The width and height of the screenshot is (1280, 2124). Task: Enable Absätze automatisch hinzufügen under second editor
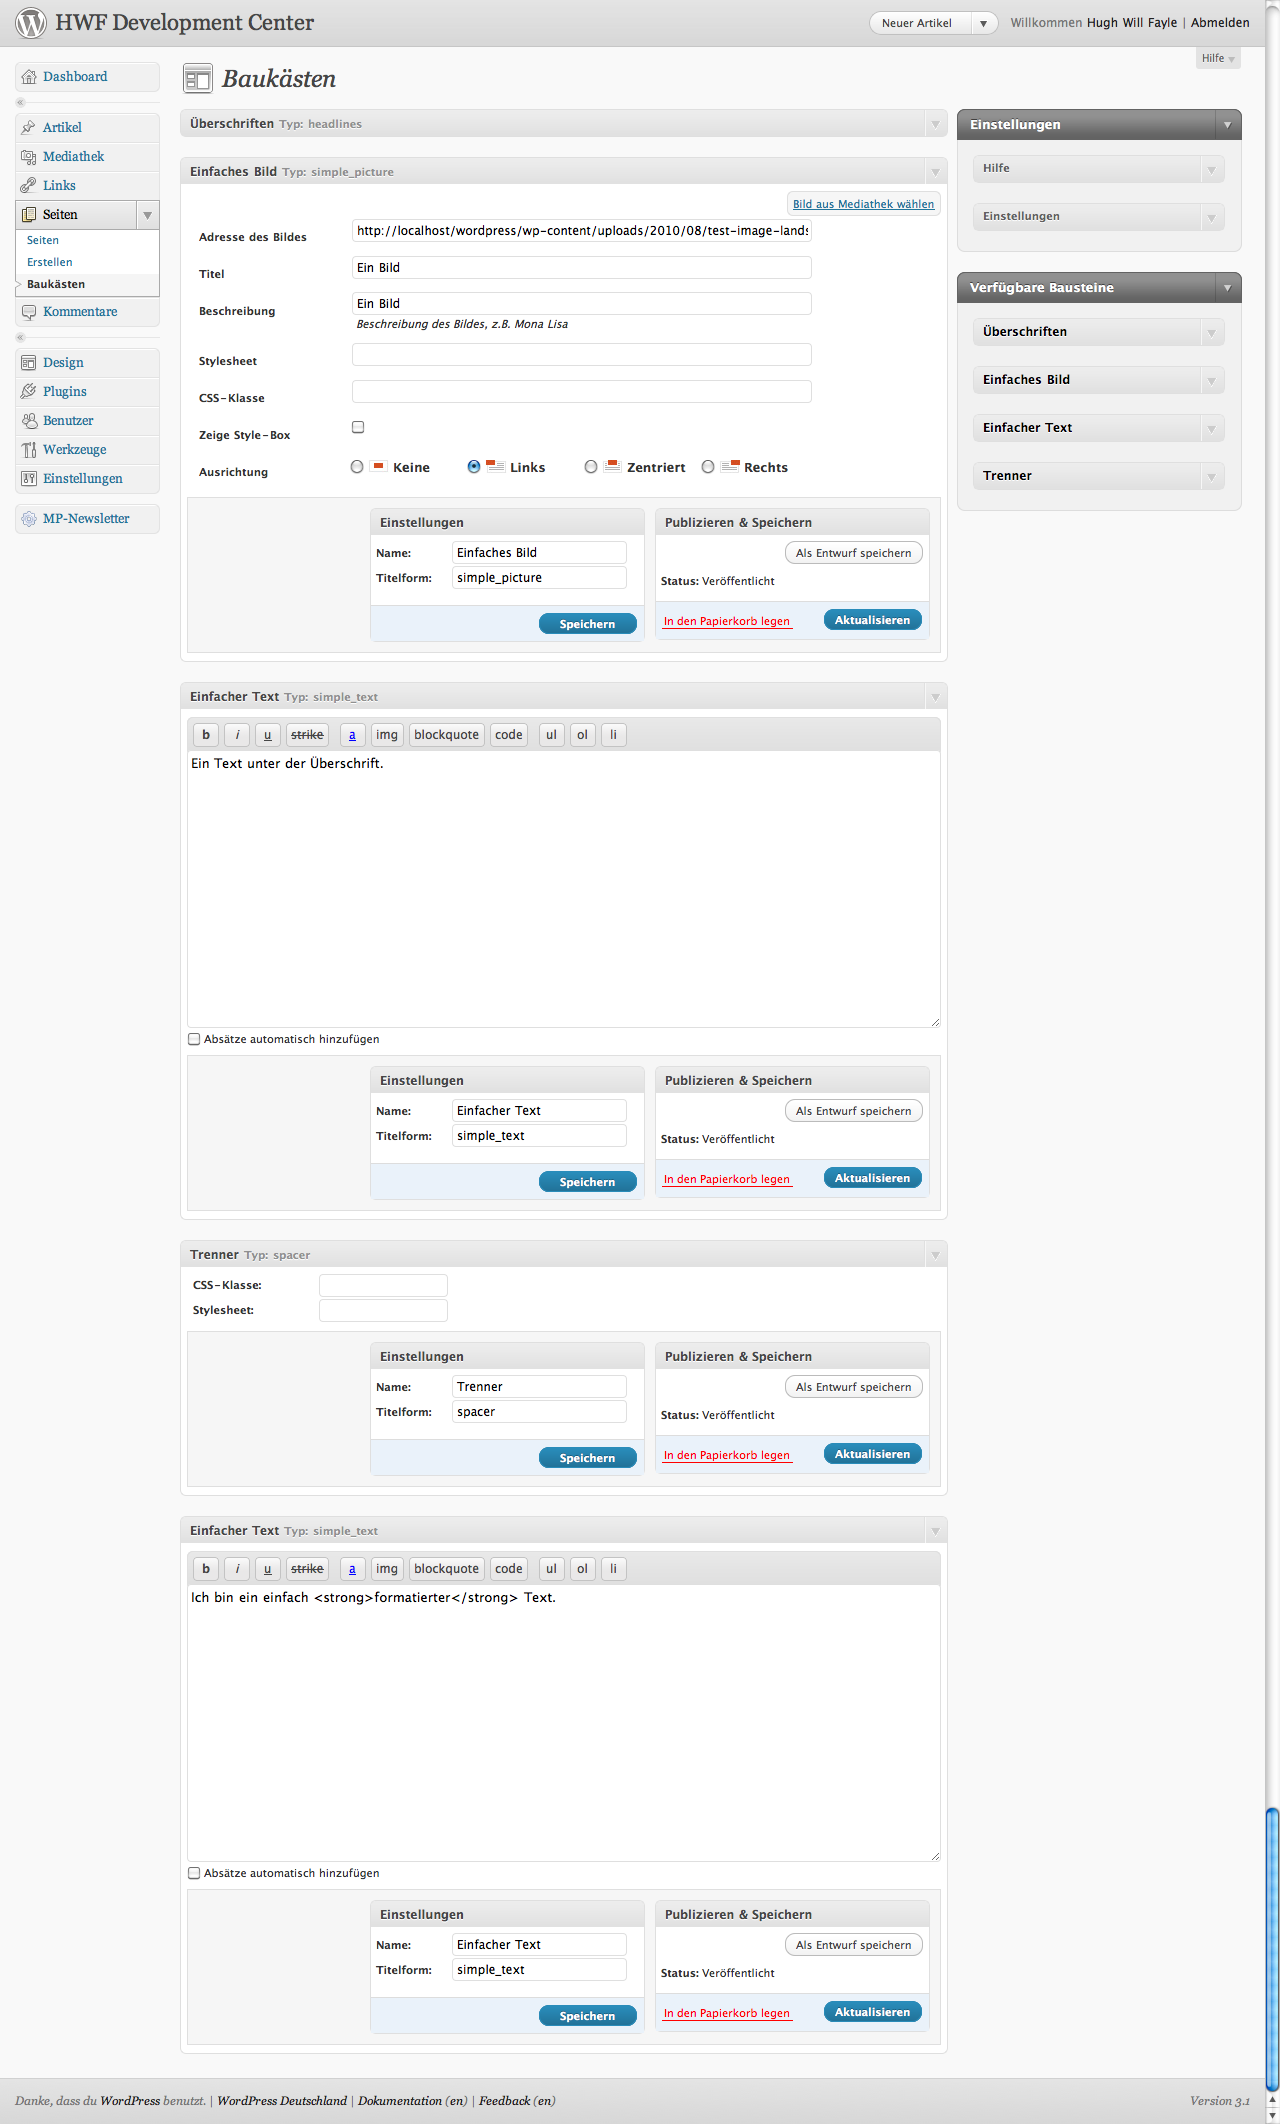point(194,1873)
